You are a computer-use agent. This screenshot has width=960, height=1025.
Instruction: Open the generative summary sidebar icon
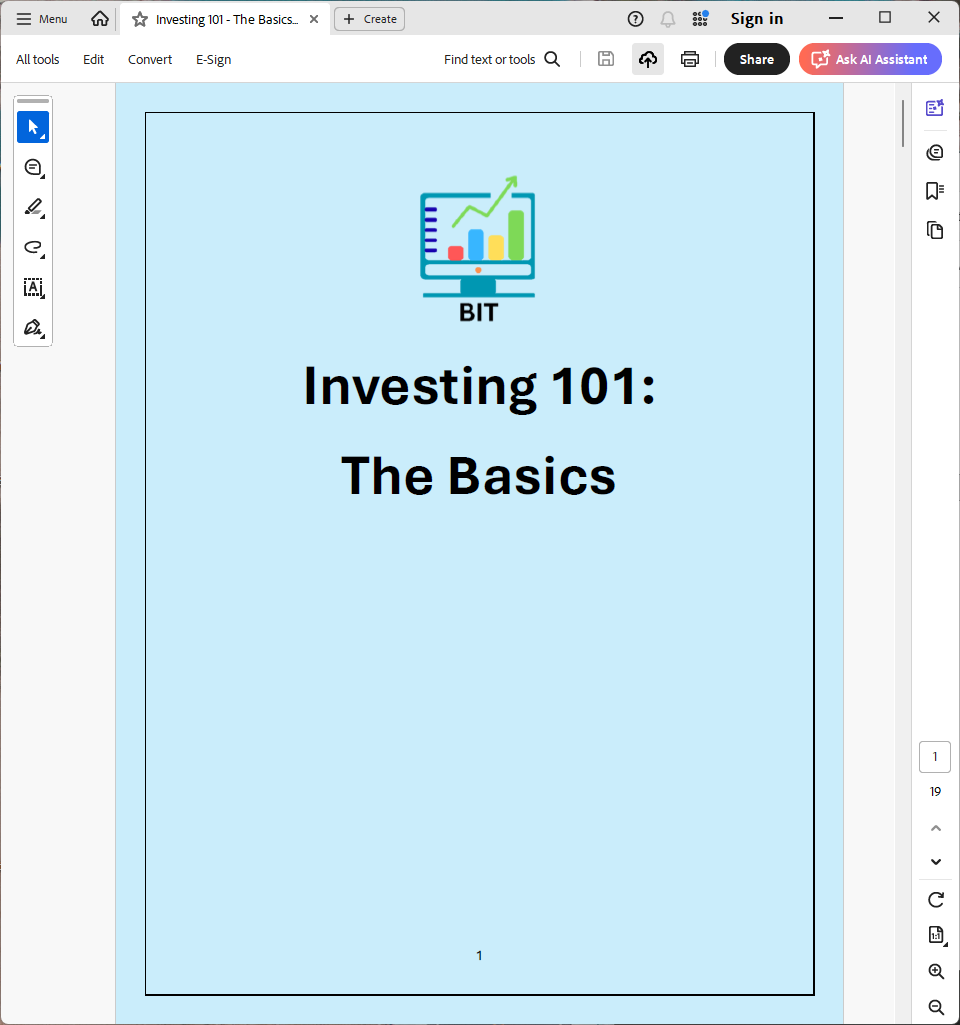[x=934, y=107]
